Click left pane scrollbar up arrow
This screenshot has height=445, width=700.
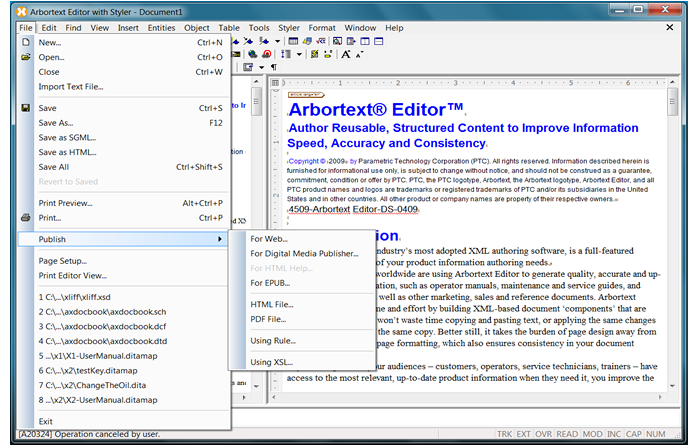[x=256, y=82]
